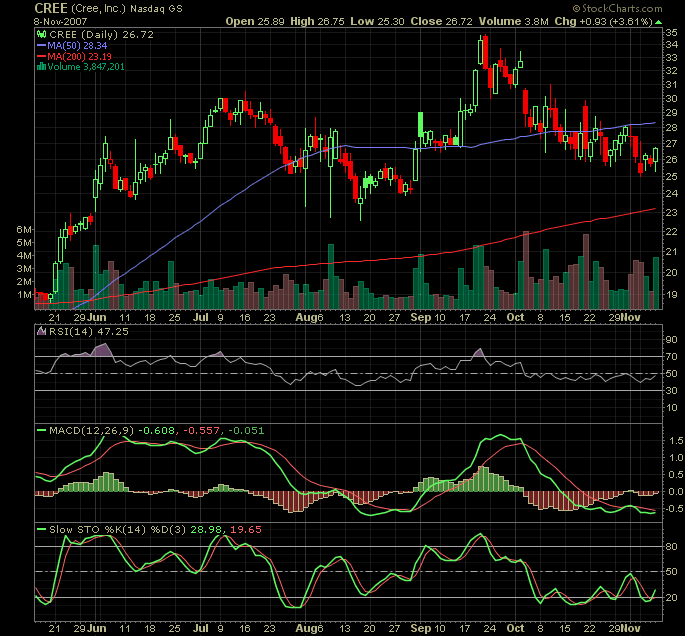Click the 80 label on the stochastic axis

click(x=671, y=546)
